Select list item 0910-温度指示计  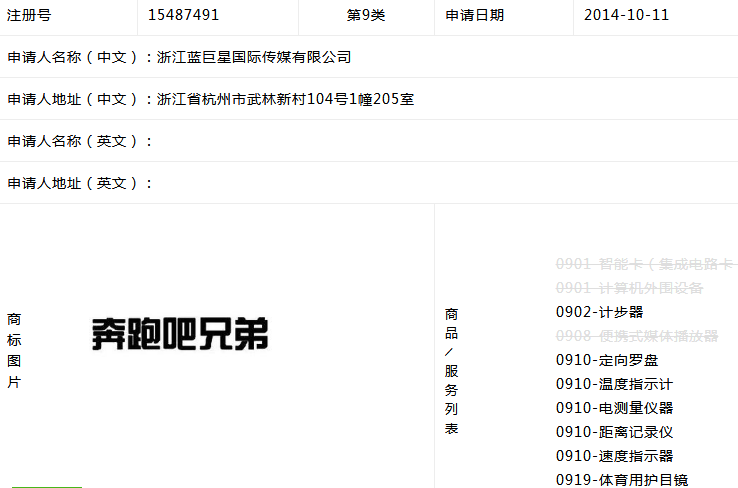(614, 384)
